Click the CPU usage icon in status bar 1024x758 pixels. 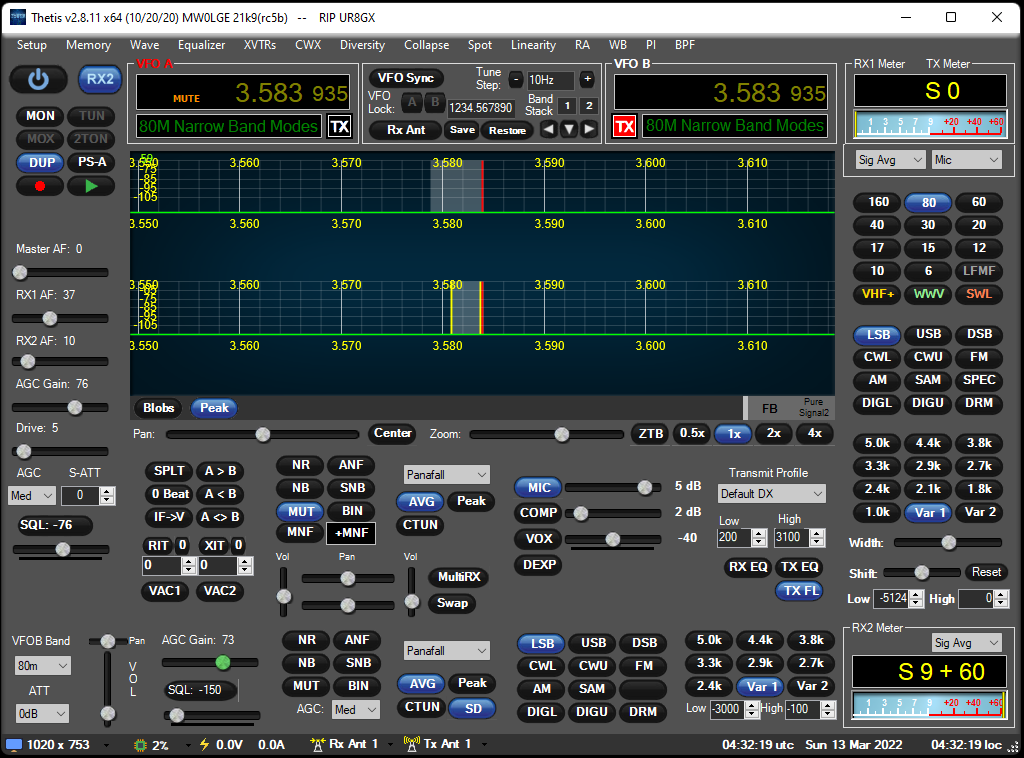140,744
